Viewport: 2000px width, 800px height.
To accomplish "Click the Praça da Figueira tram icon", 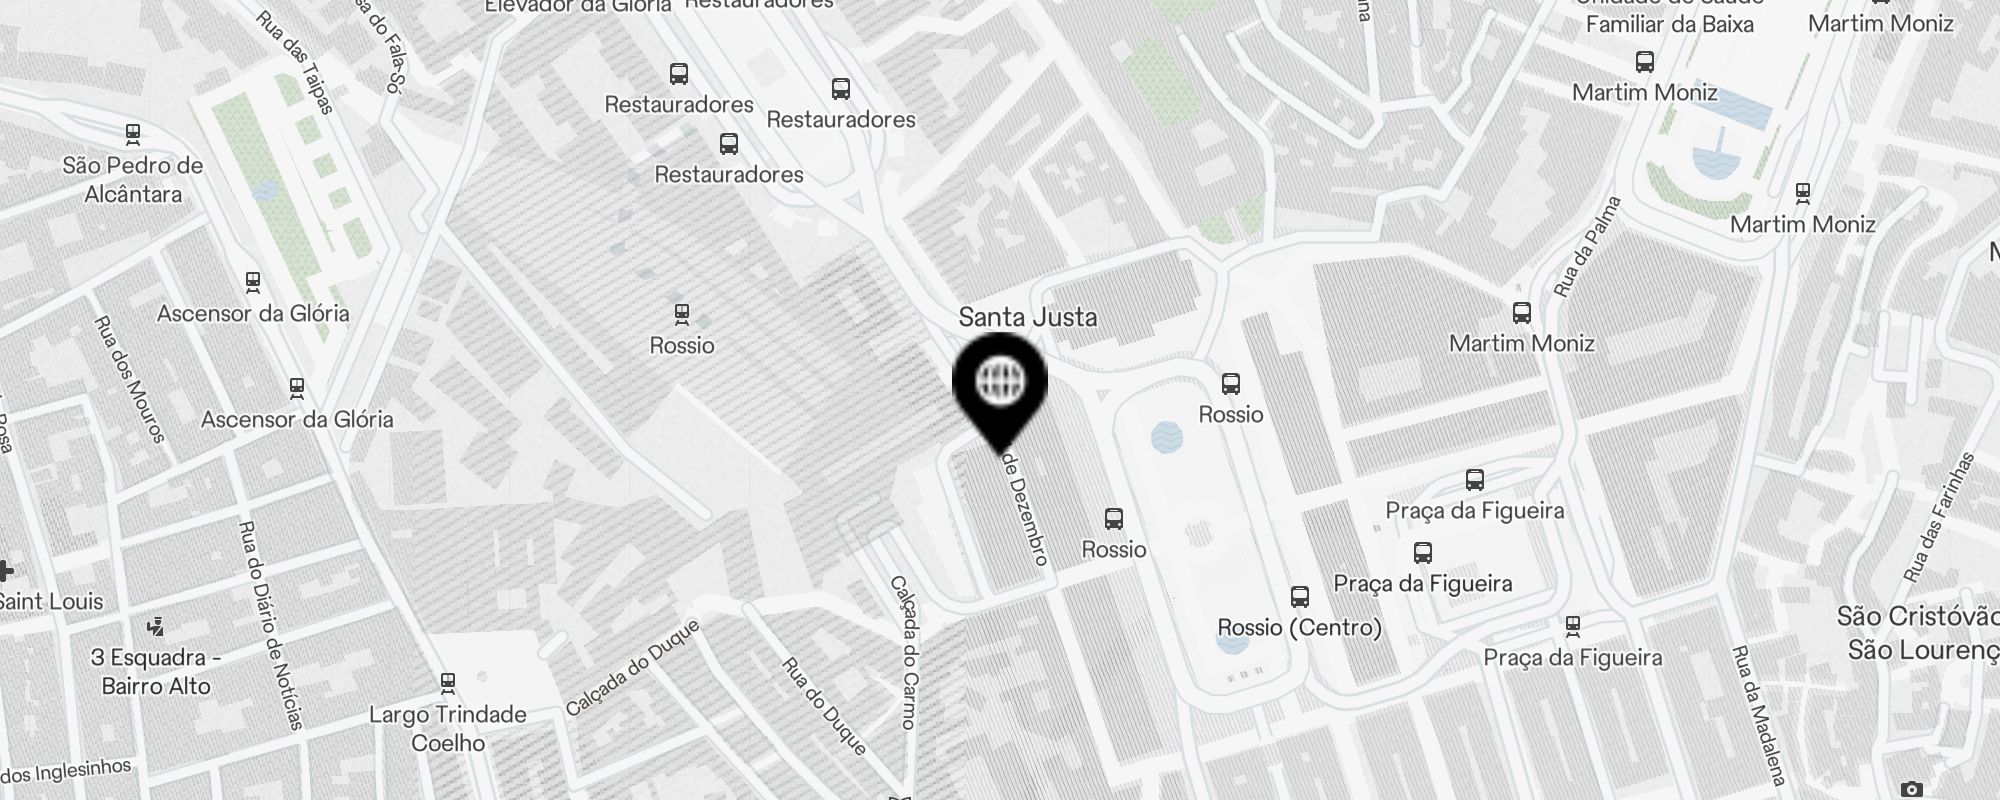I will coord(1573,627).
